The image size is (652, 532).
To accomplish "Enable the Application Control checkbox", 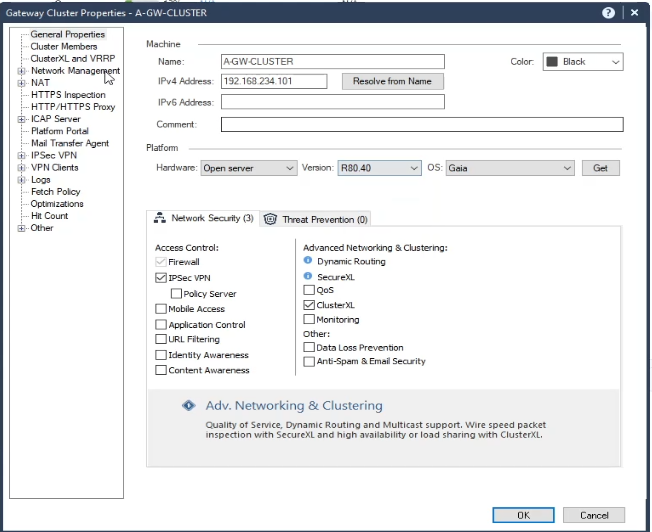I will point(161,324).
